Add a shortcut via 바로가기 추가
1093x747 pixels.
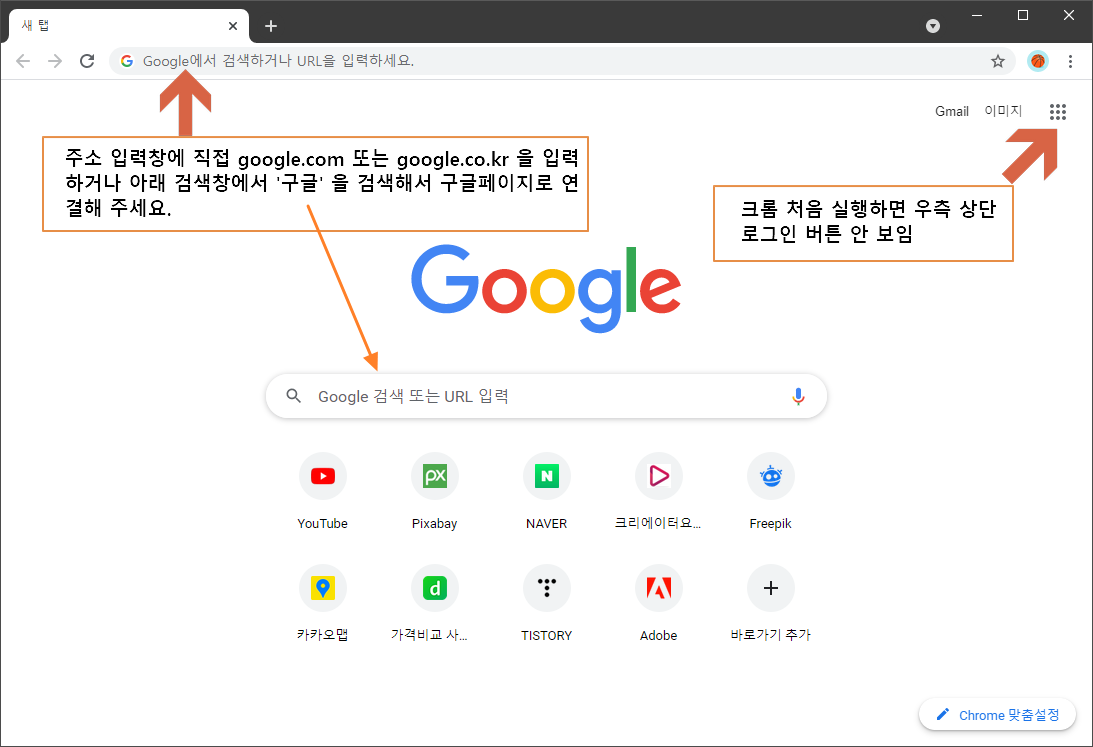click(x=770, y=603)
